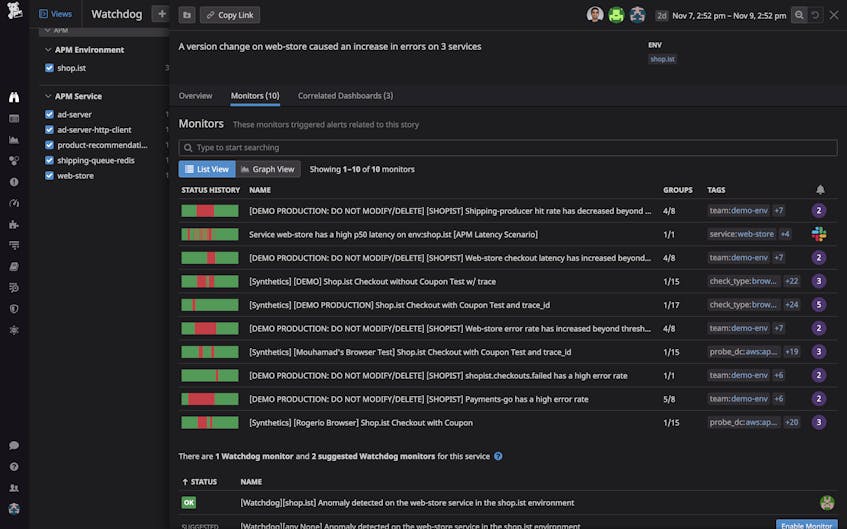The image size is (847, 529).
Task: Click the refresh icon in the header
Action: pos(816,15)
